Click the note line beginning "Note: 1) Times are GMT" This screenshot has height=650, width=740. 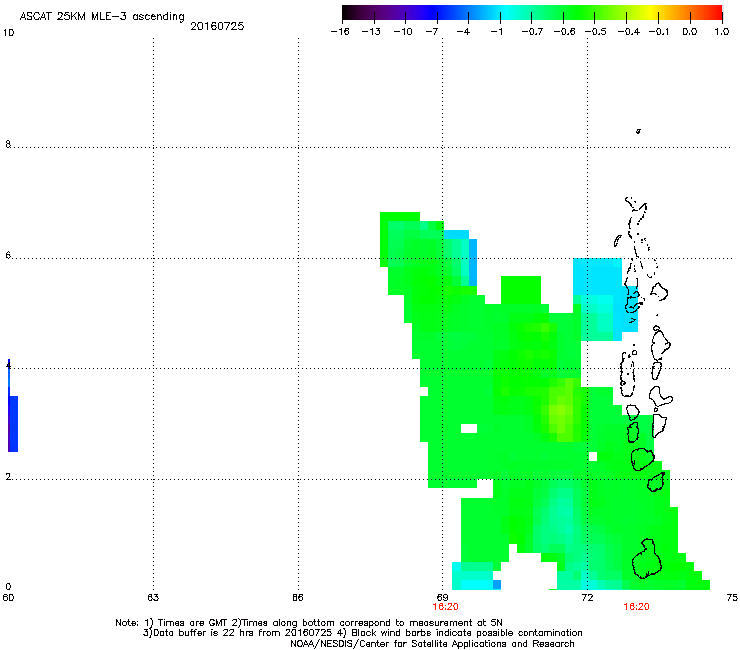(x=309, y=623)
